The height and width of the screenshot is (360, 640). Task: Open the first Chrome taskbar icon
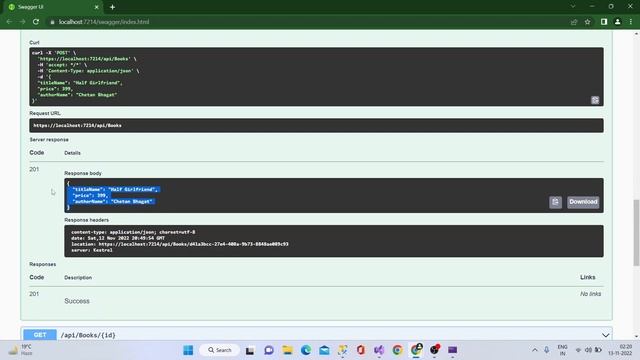click(x=397, y=350)
